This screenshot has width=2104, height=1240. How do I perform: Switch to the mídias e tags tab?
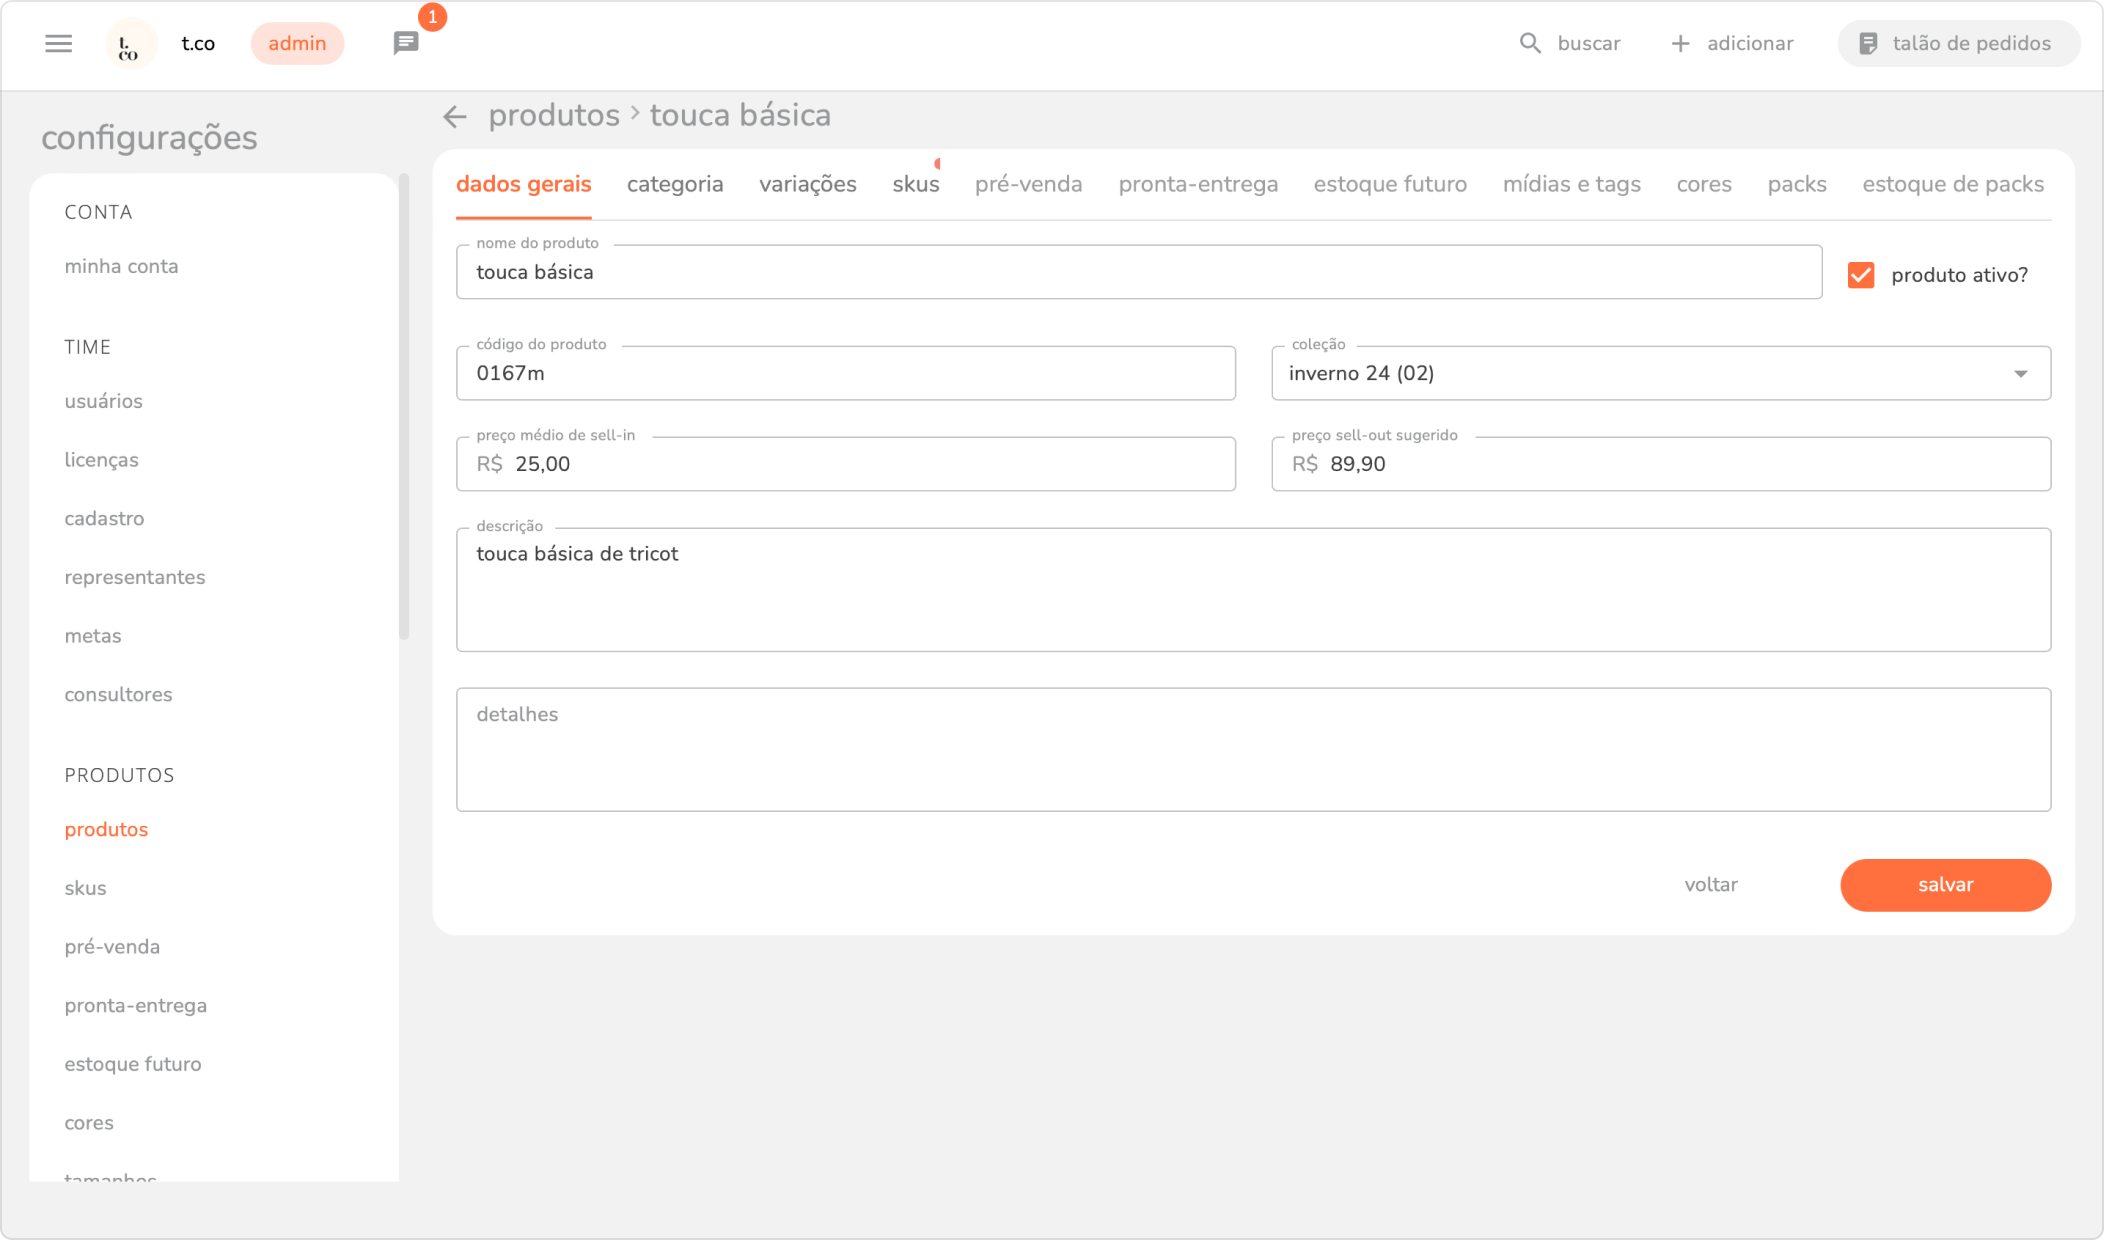click(1572, 185)
